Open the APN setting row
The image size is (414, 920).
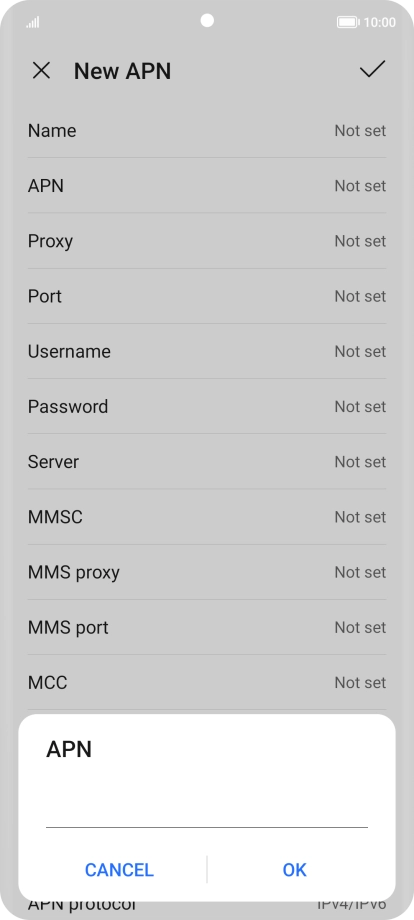pyautogui.click(x=207, y=185)
